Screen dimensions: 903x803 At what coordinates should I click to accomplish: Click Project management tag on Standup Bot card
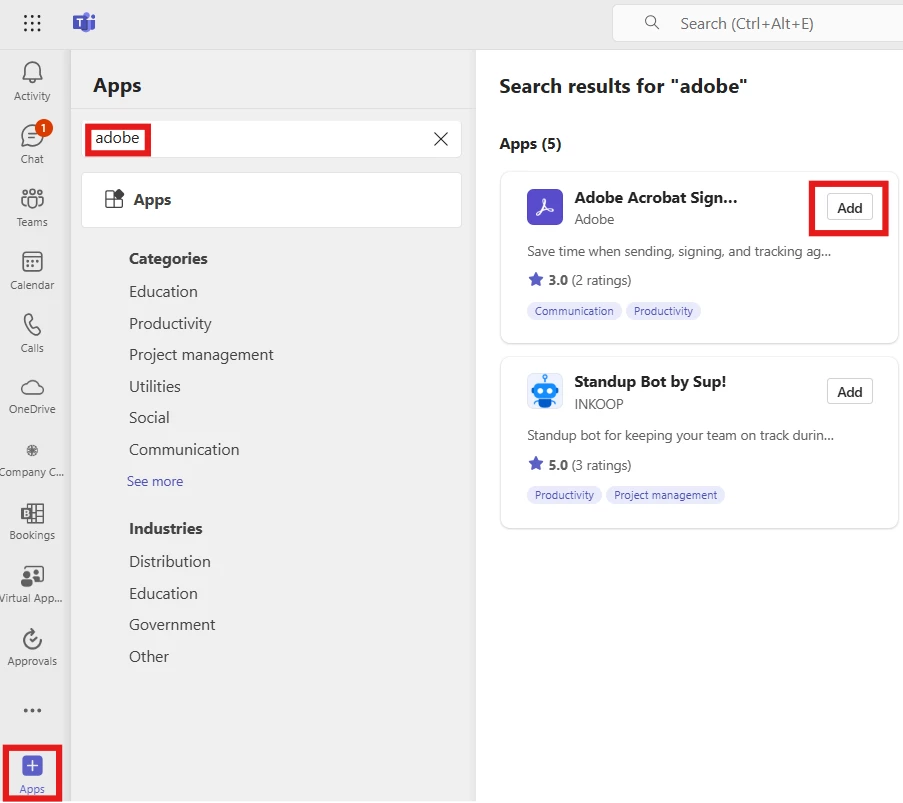666,495
